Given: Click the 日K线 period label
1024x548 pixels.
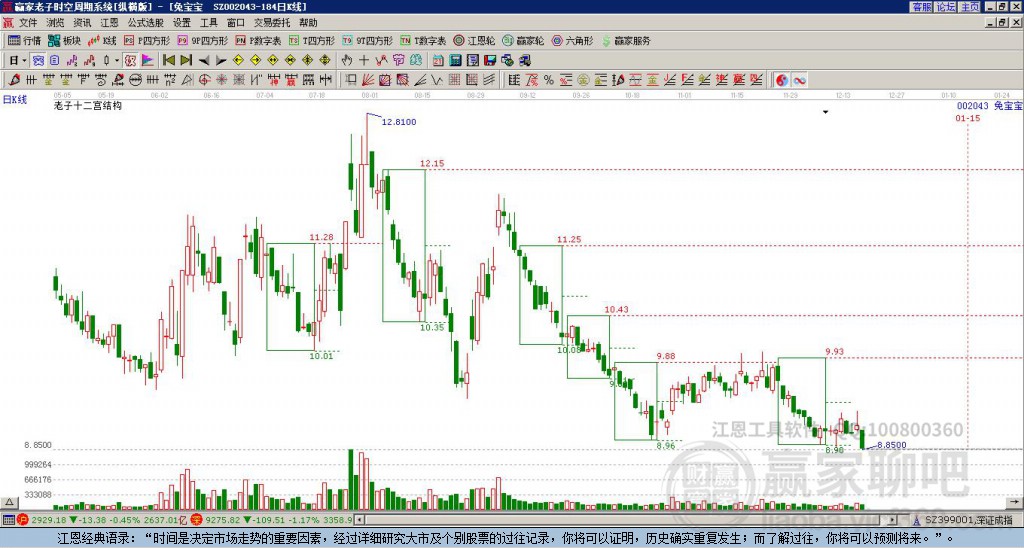Looking at the screenshot, I should tap(15, 100).
